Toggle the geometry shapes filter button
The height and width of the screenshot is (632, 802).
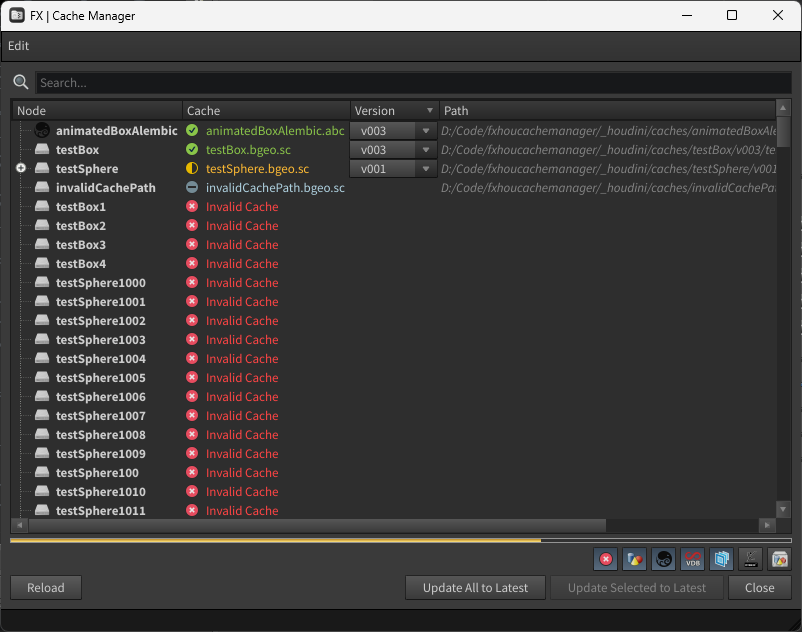click(634, 559)
